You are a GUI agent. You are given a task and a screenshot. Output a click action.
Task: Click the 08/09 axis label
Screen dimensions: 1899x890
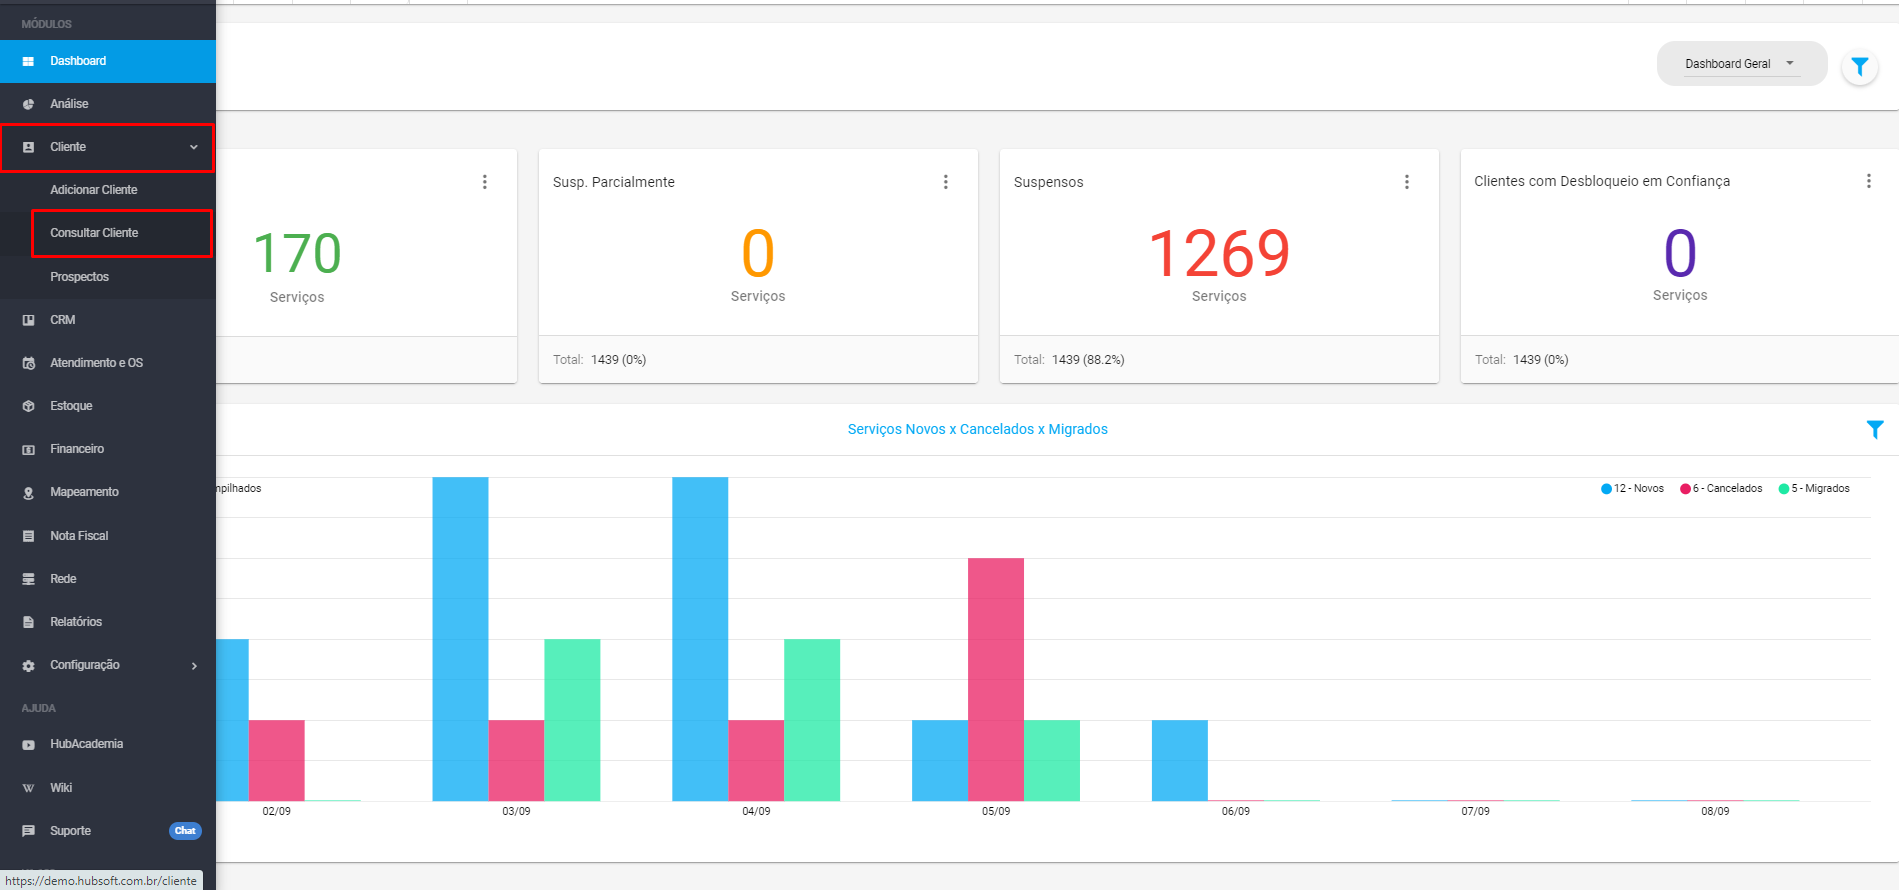point(1715,811)
